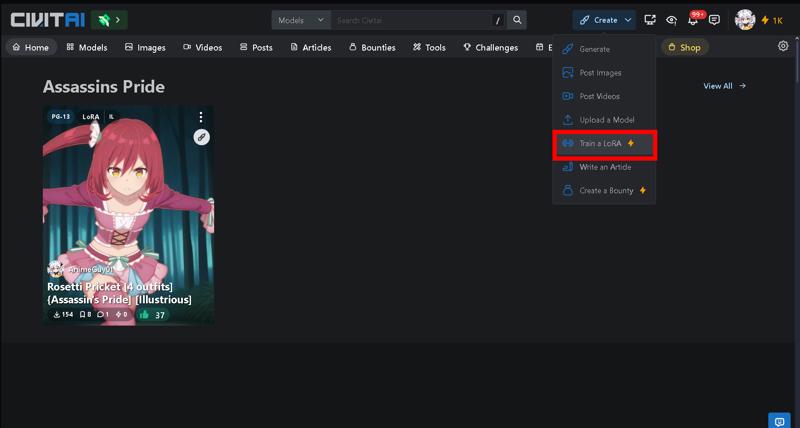Switch to the Images tab

pyautogui.click(x=145, y=47)
